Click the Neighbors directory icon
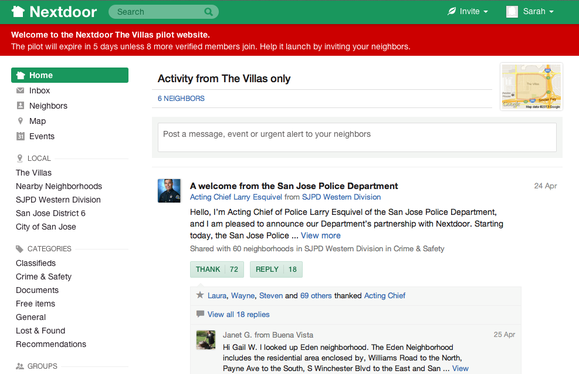This screenshot has width=579, height=374. [20, 106]
